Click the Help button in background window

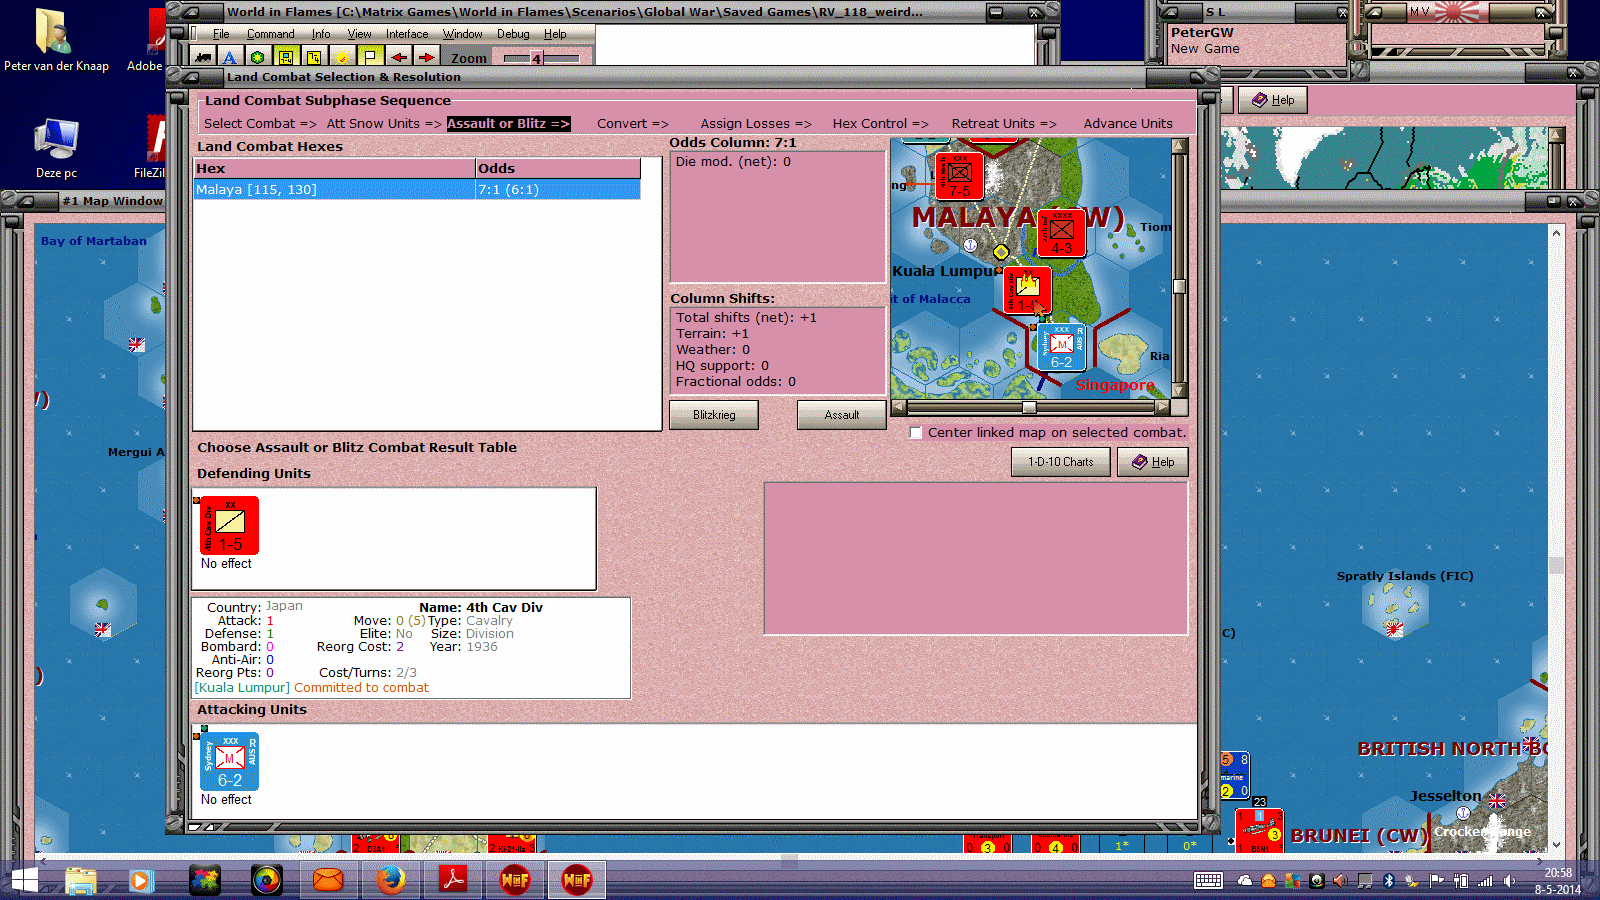coord(1273,100)
